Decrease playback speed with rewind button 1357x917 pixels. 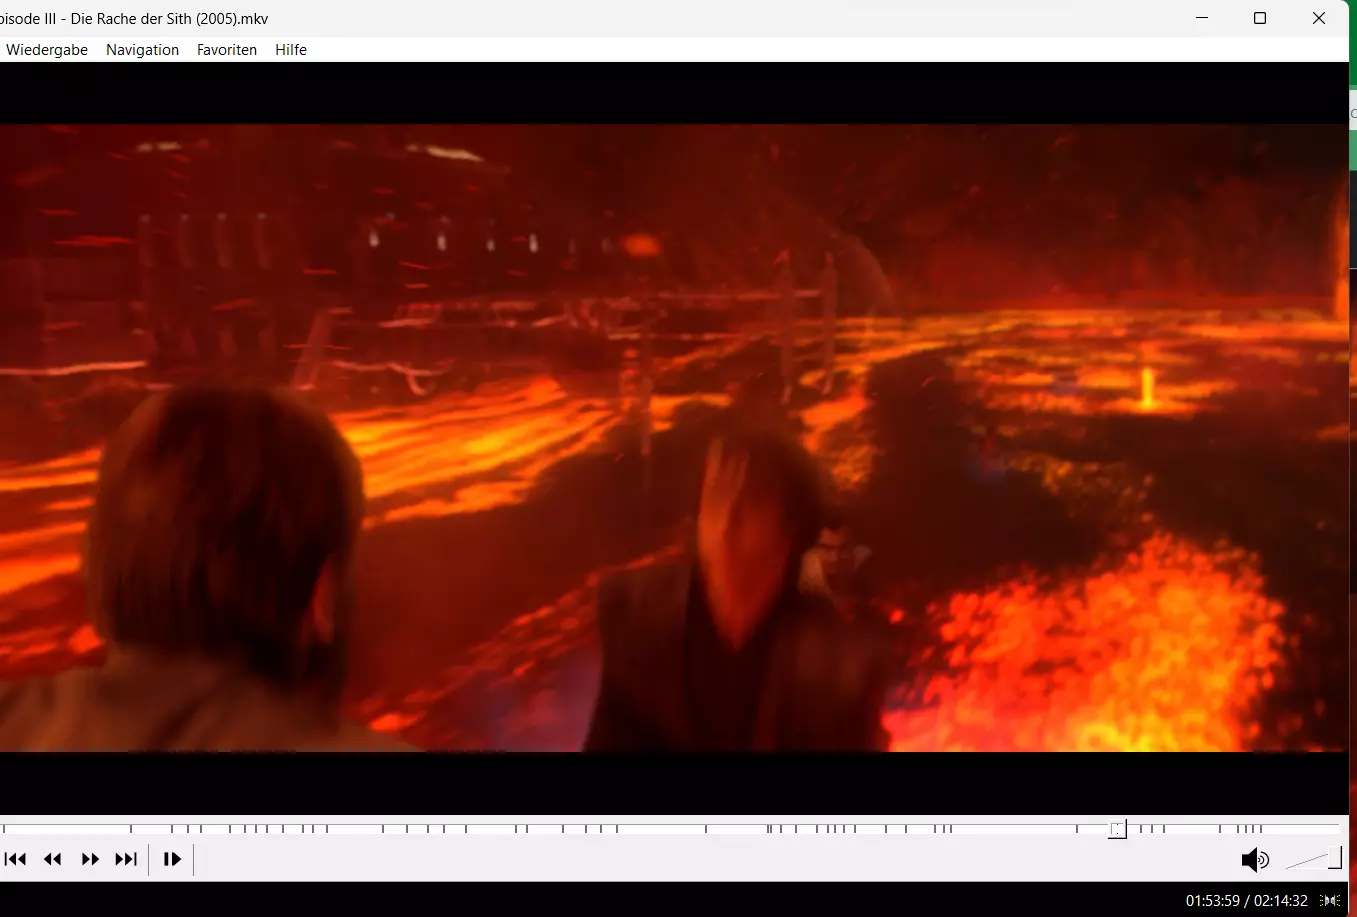(x=53, y=859)
